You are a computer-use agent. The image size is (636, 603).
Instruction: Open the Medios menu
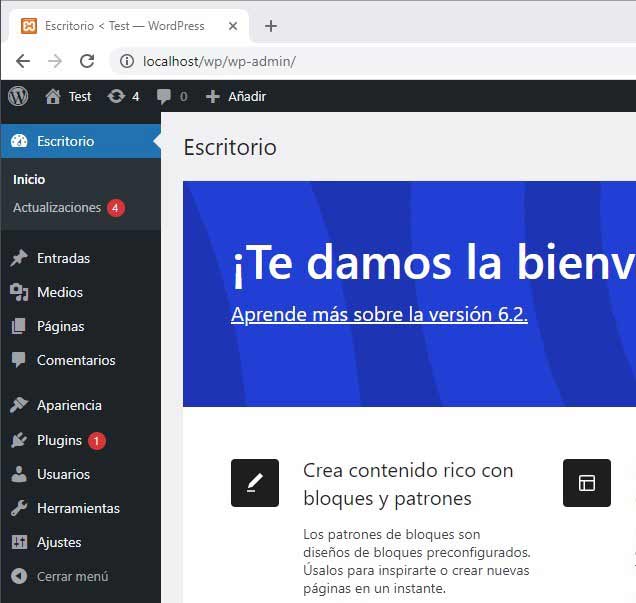pos(81,292)
